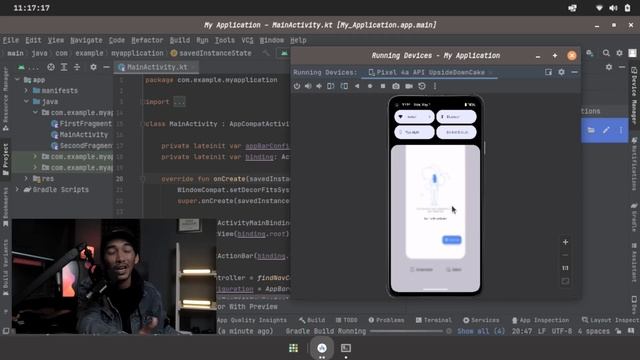Viewport: 640px width, 360px height.
Task: Open Project panel options gear
Action: [x=93, y=67]
